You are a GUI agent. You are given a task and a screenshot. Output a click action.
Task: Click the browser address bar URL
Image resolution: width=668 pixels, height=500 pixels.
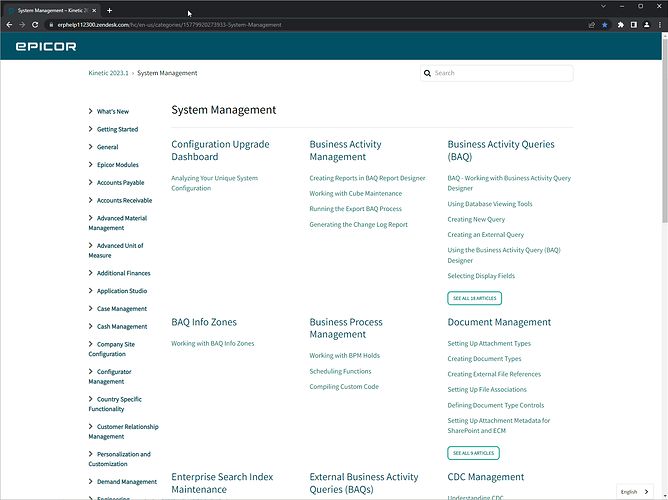click(170, 25)
